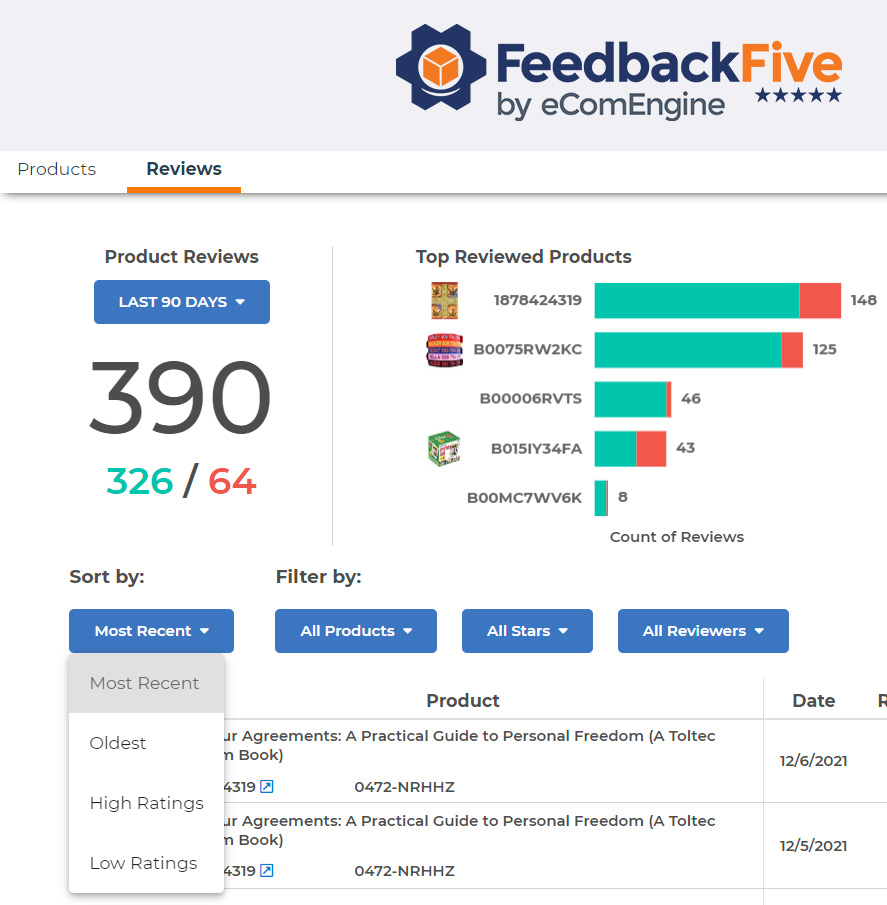Click the total review count 390
This screenshot has height=905, width=887.
pos(181,397)
